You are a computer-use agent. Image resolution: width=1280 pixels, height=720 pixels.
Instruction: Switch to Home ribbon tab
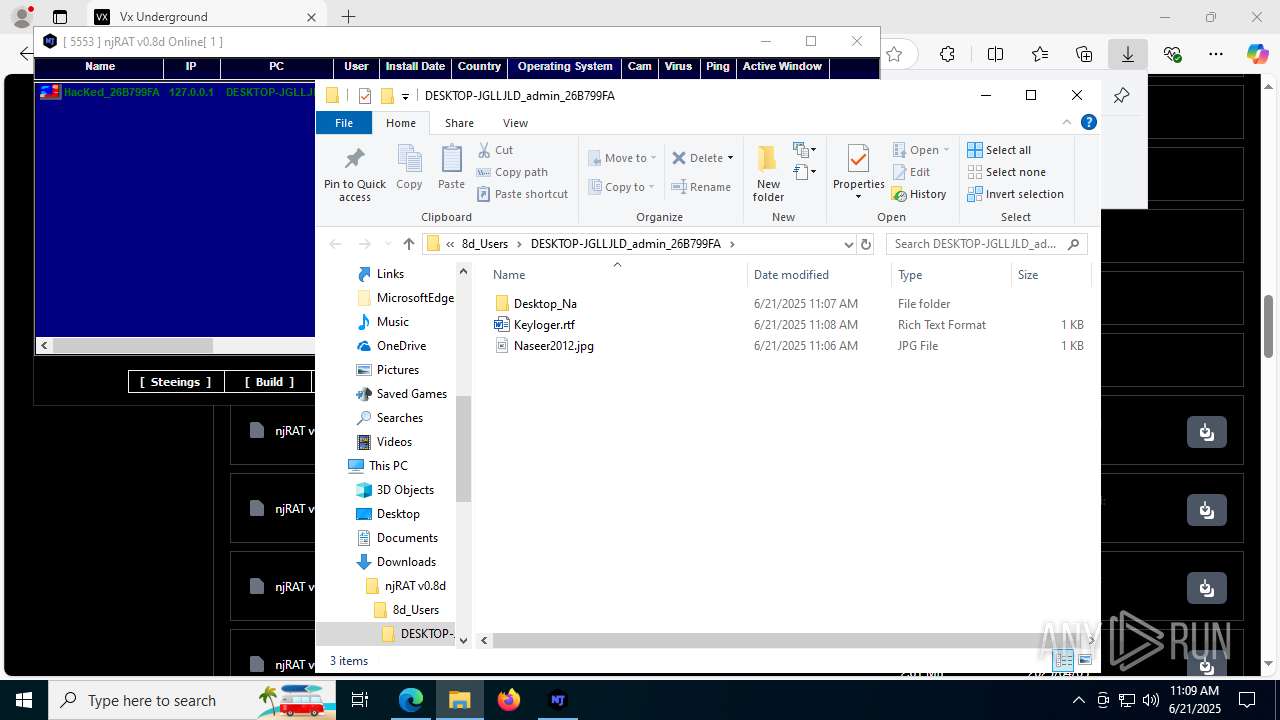(x=401, y=123)
